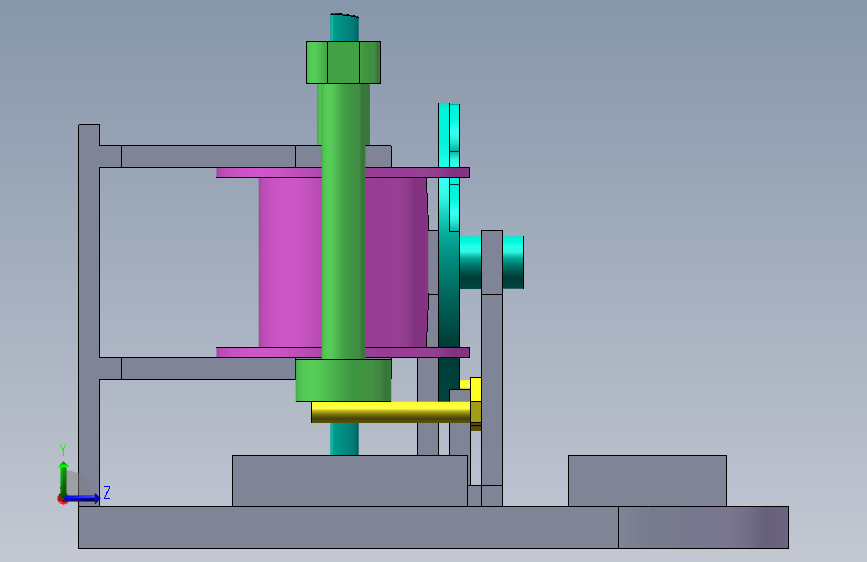This screenshot has width=867, height=562.
Task: Select the gray central block under spool
Action: click(349, 481)
